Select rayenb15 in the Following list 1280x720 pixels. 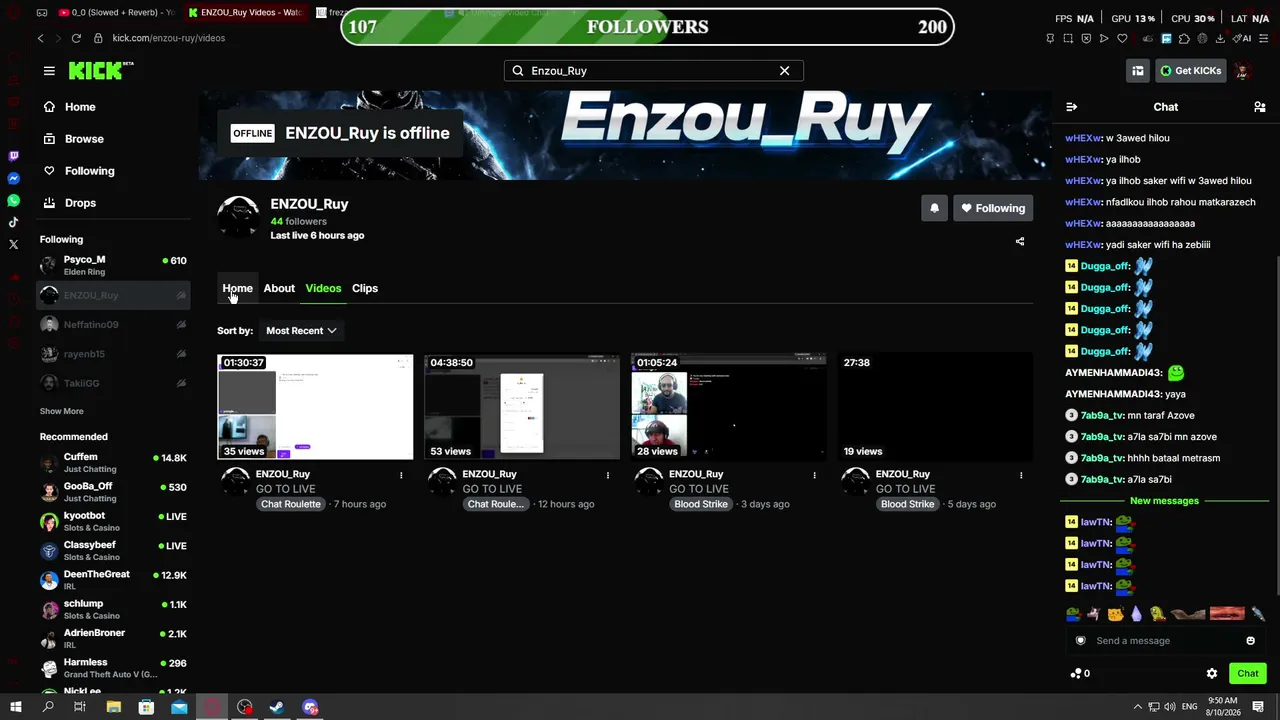point(113,354)
